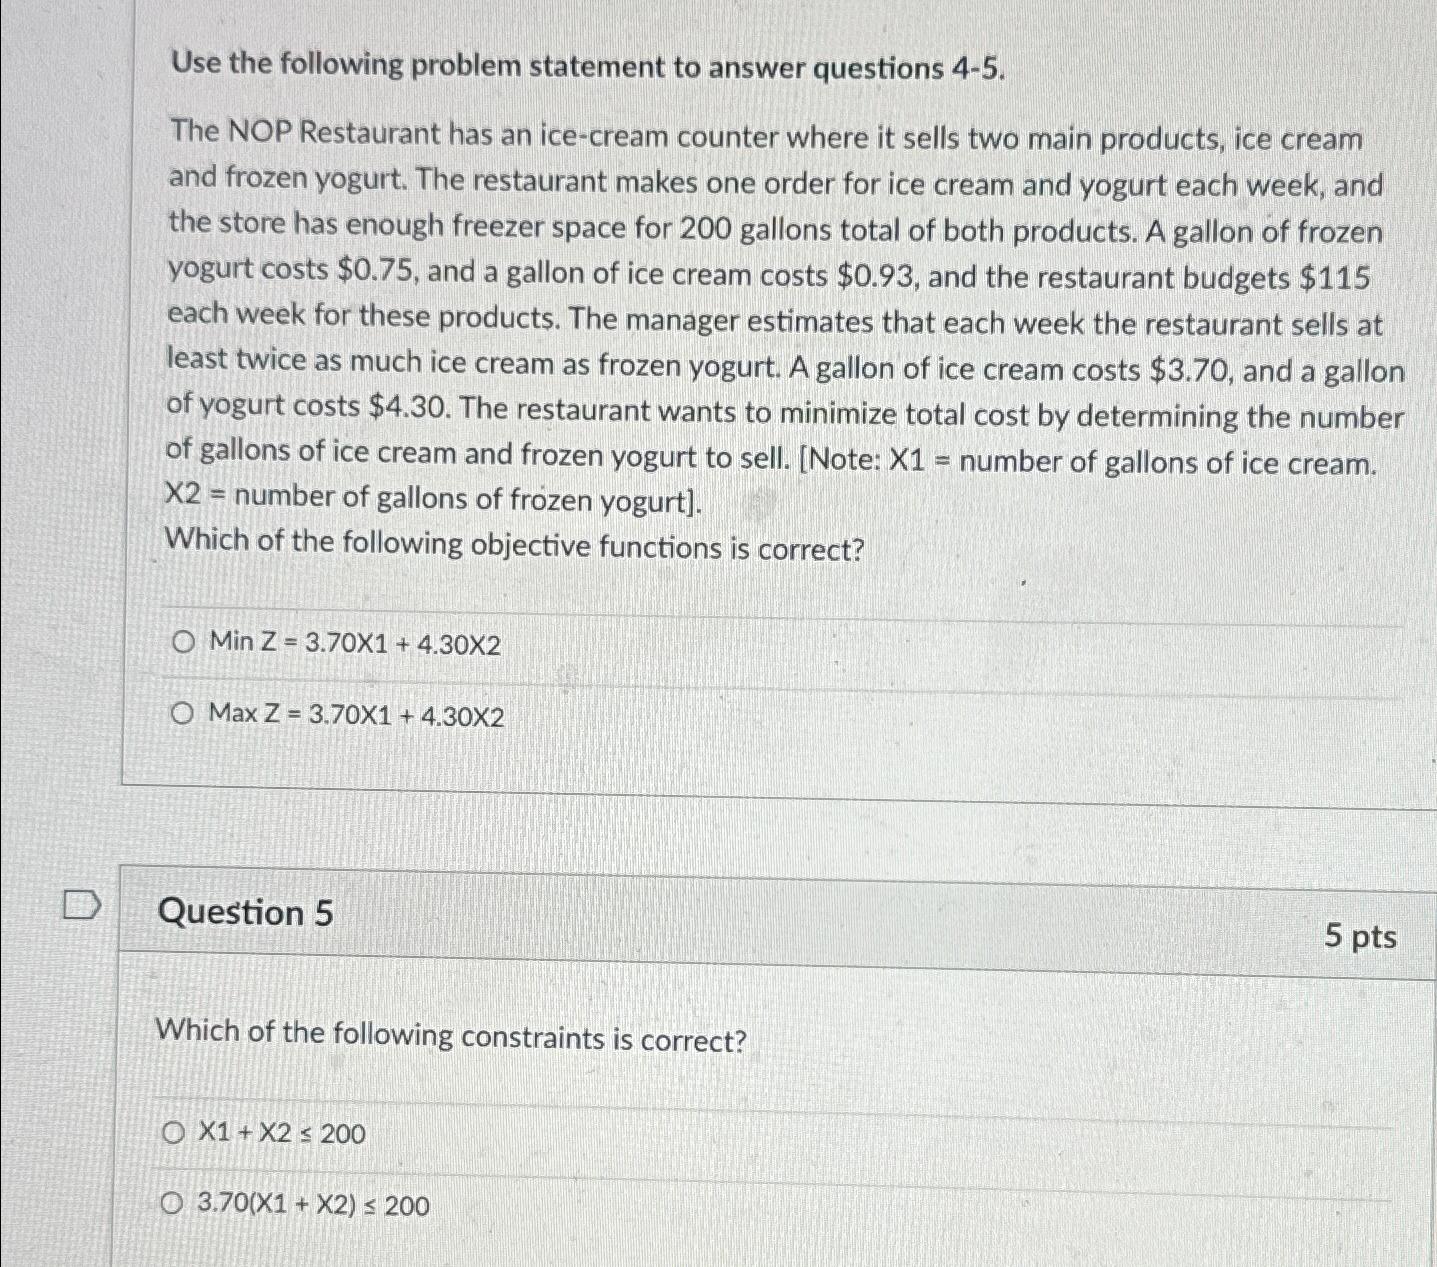Click the bookmark marker left of Question 5
1437x1267 pixels.
(82, 906)
